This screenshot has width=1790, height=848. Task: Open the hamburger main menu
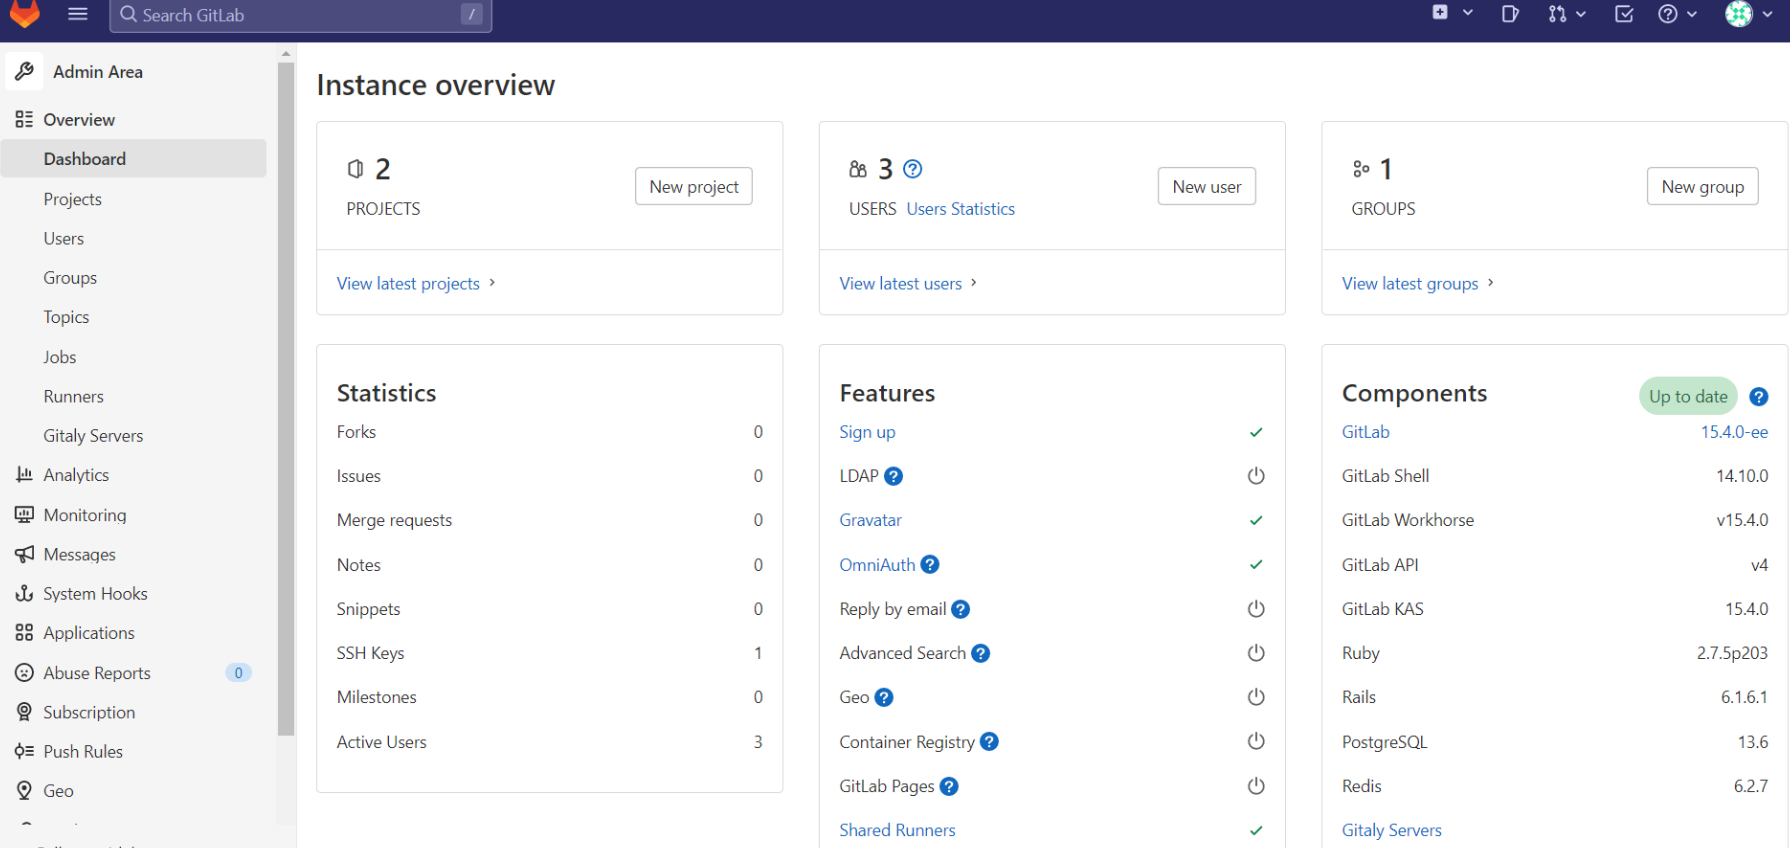pos(78,14)
